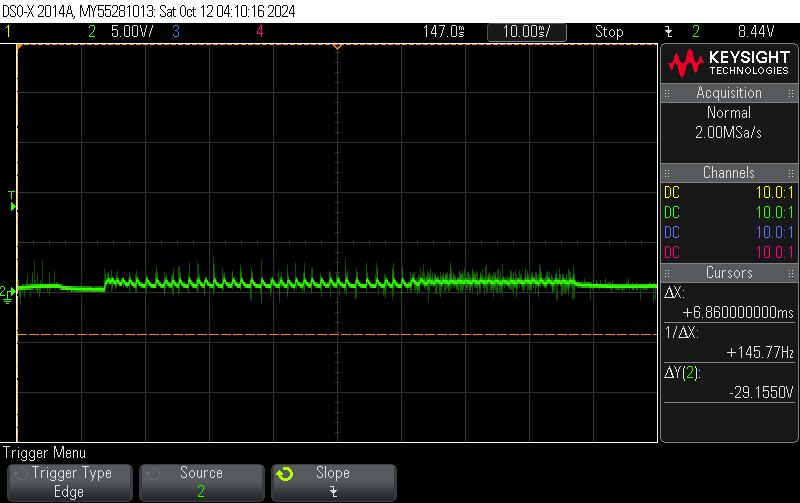This screenshot has width=800, height=503.
Task: Click the Normal acquisition mode text
Action: coord(729,112)
